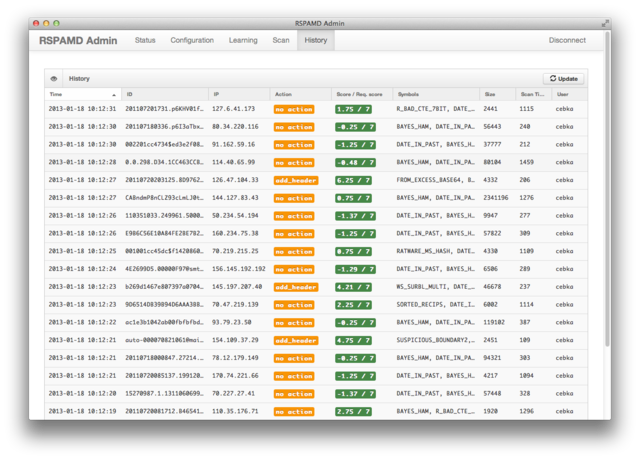Sort by the Symbols column header

(x=436, y=94)
